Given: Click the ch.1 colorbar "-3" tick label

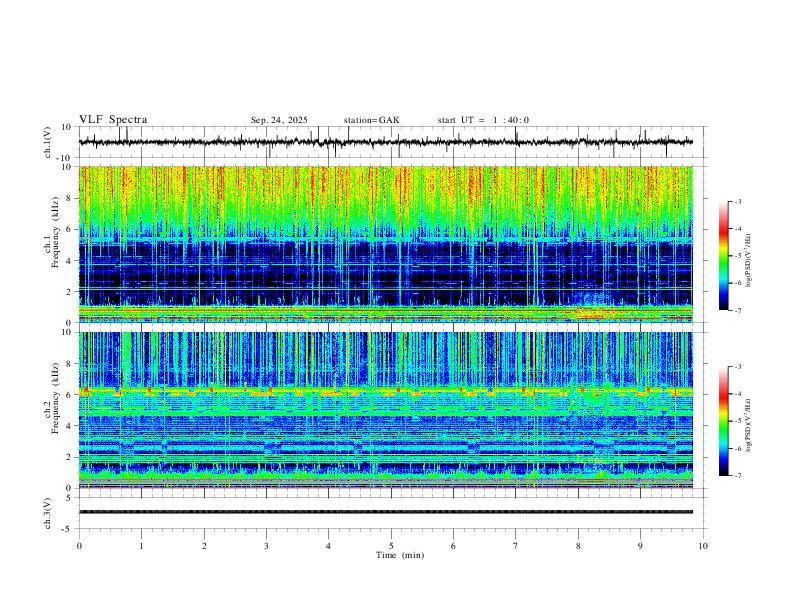Looking at the screenshot, I should pyautogui.click(x=738, y=202).
